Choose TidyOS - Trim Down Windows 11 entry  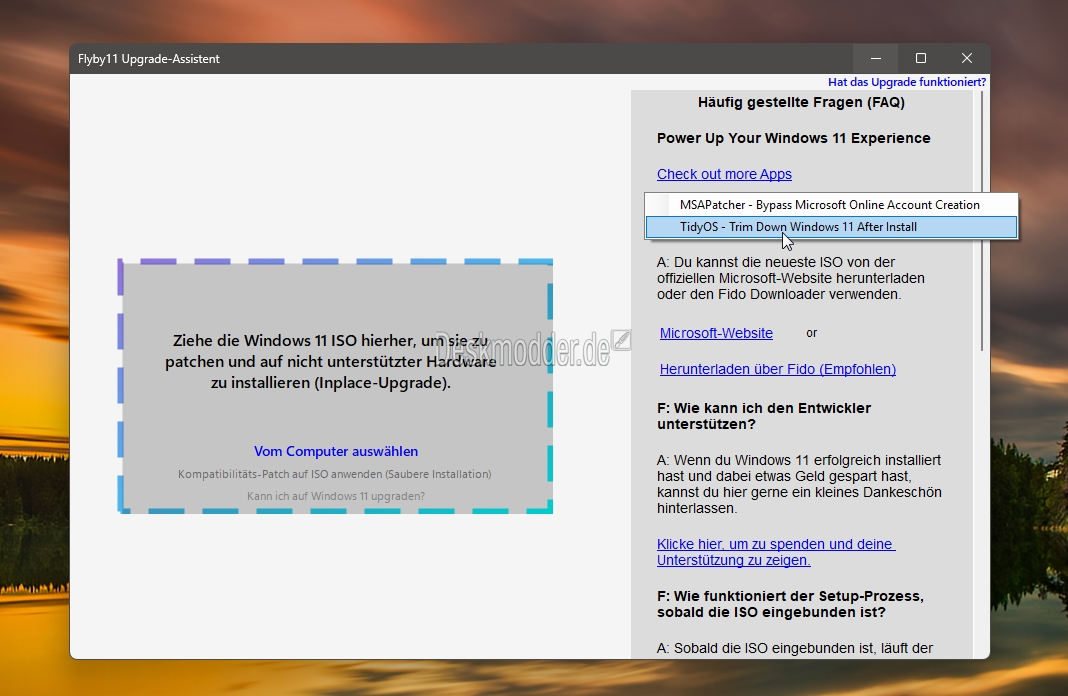pos(831,227)
